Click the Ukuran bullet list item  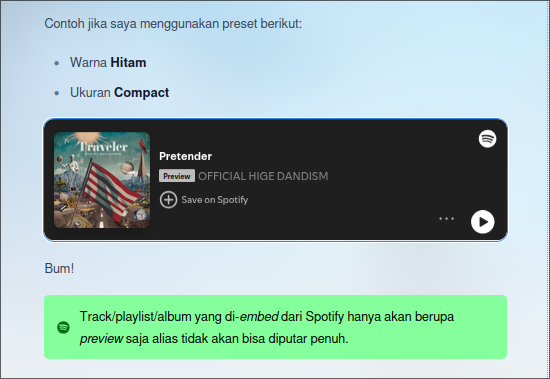point(120,93)
